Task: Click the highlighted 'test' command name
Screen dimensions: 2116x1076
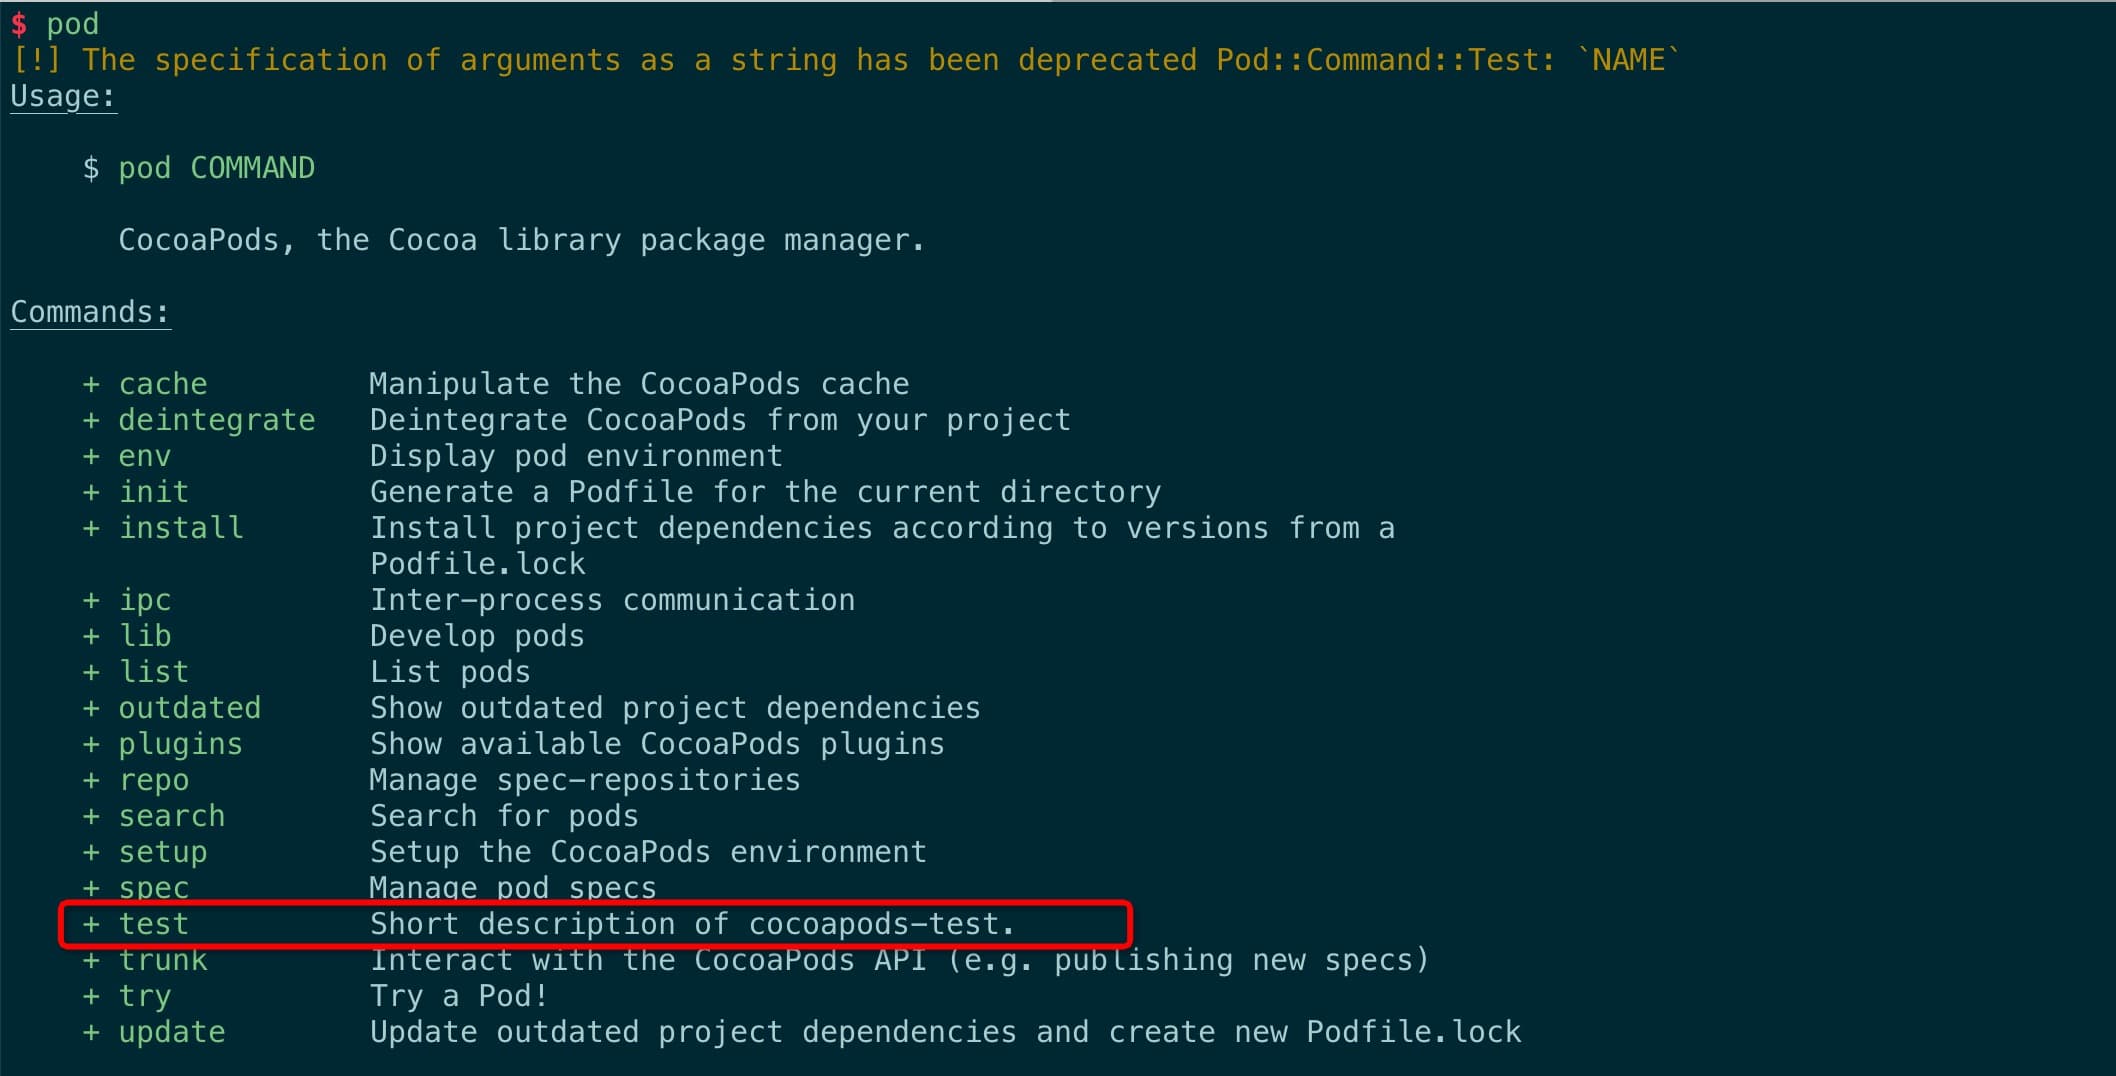Action: point(154,924)
